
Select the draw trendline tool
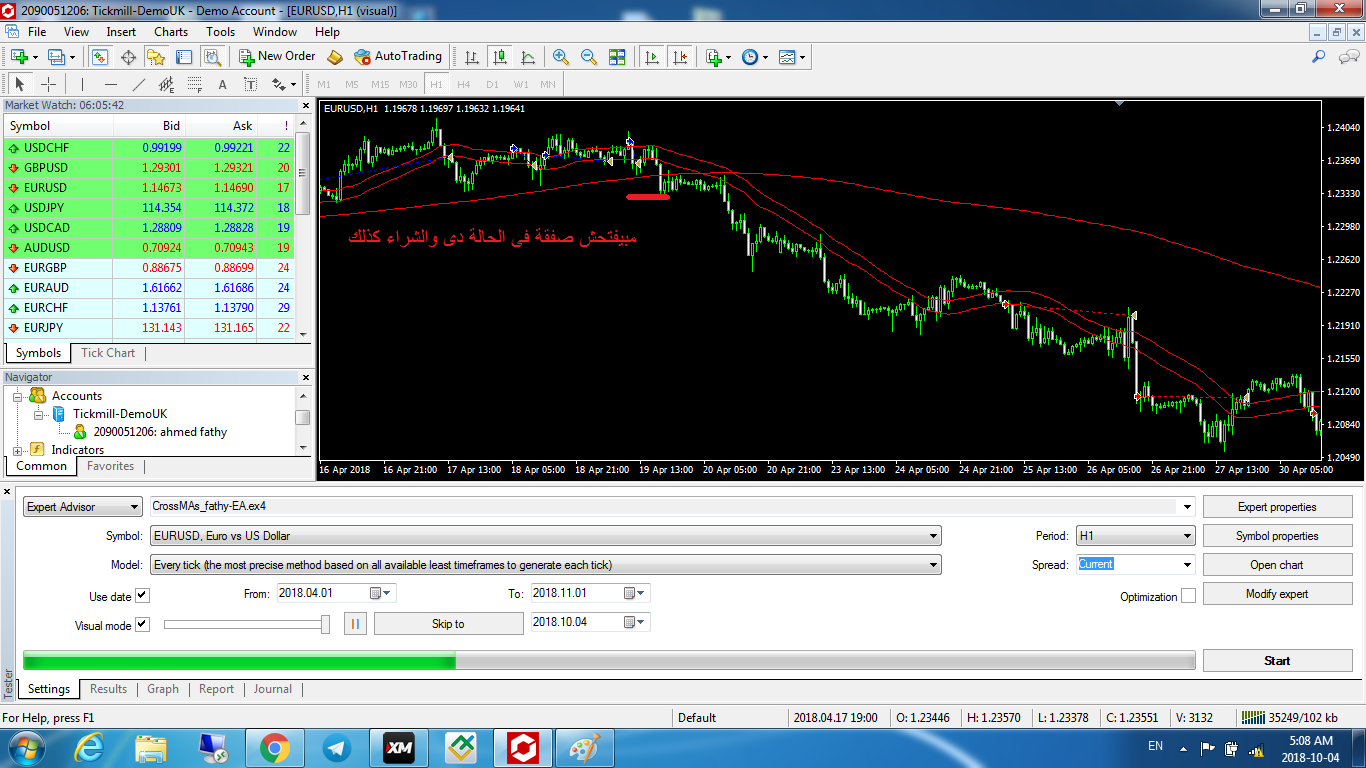click(x=139, y=84)
